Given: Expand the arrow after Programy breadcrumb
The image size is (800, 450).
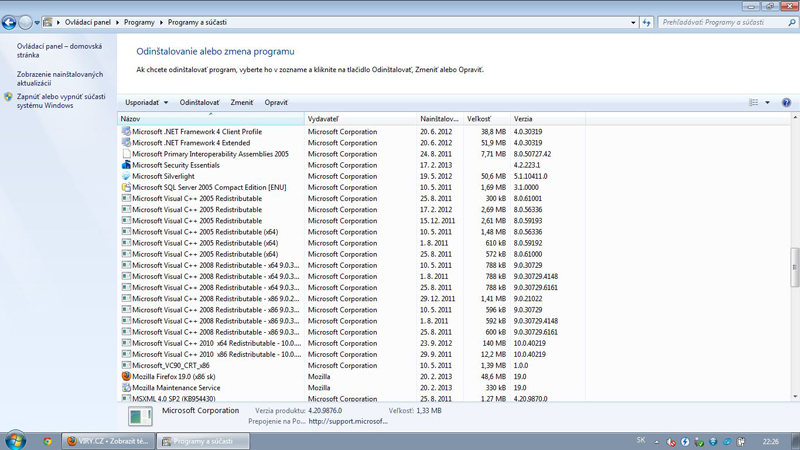Looking at the screenshot, I should tap(161, 22).
